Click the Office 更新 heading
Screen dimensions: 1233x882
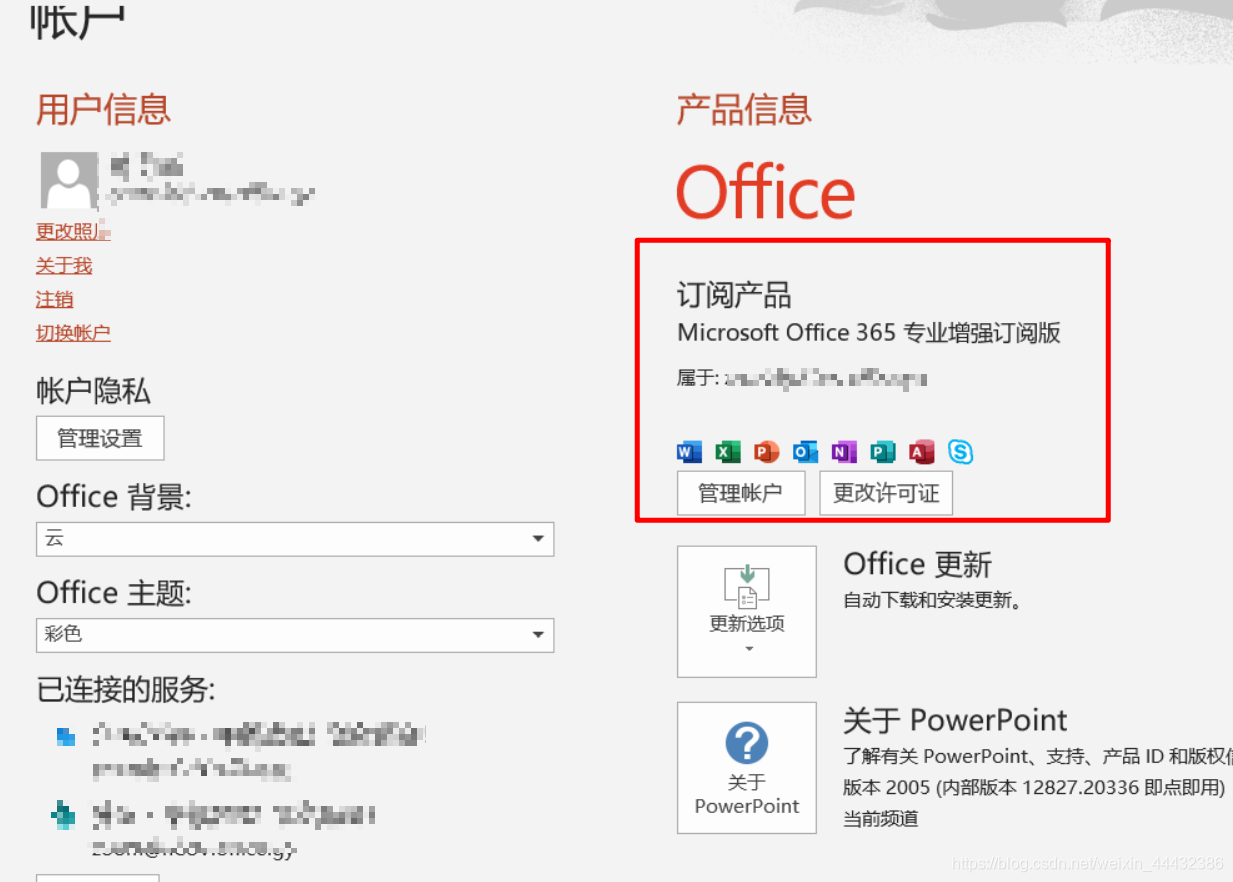coord(917,564)
